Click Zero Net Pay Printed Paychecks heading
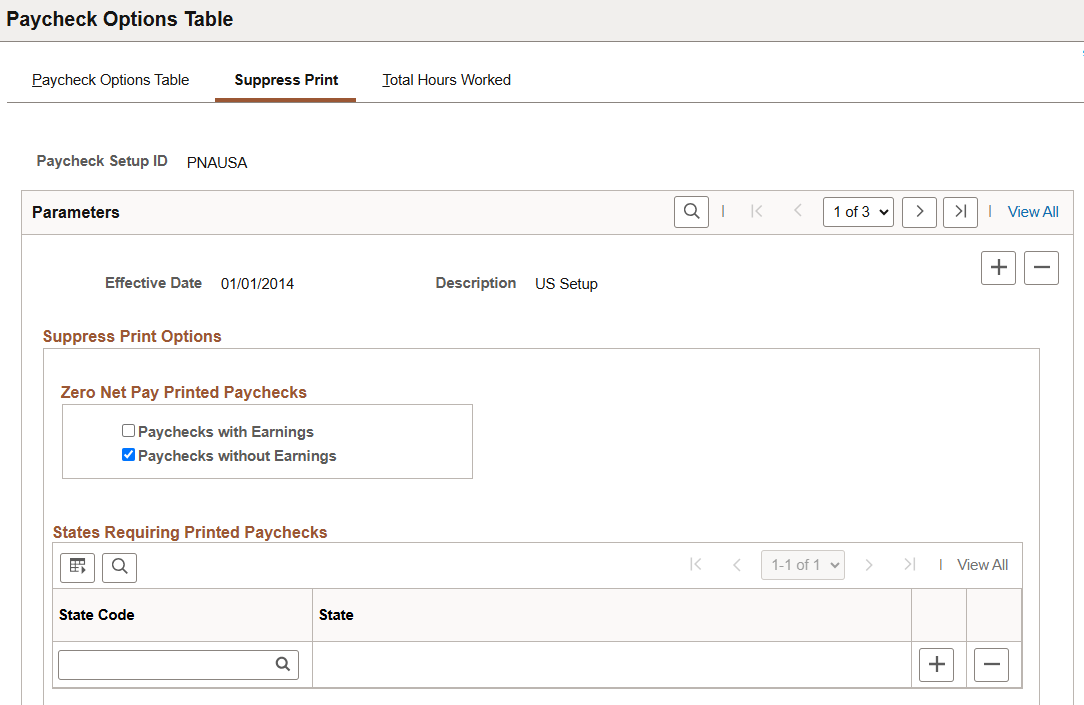The height and width of the screenshot is (705, 1084). (183, 392)
